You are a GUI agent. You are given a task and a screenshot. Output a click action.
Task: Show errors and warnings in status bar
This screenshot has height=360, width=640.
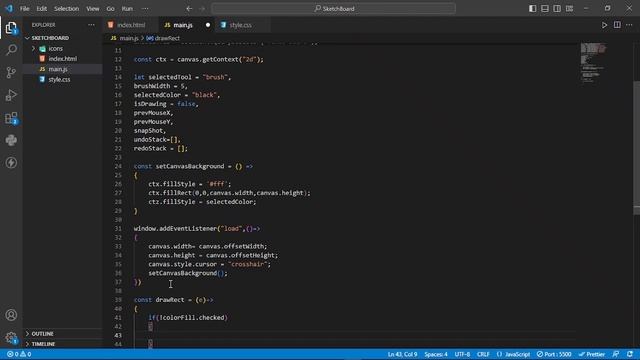point(19,354)
